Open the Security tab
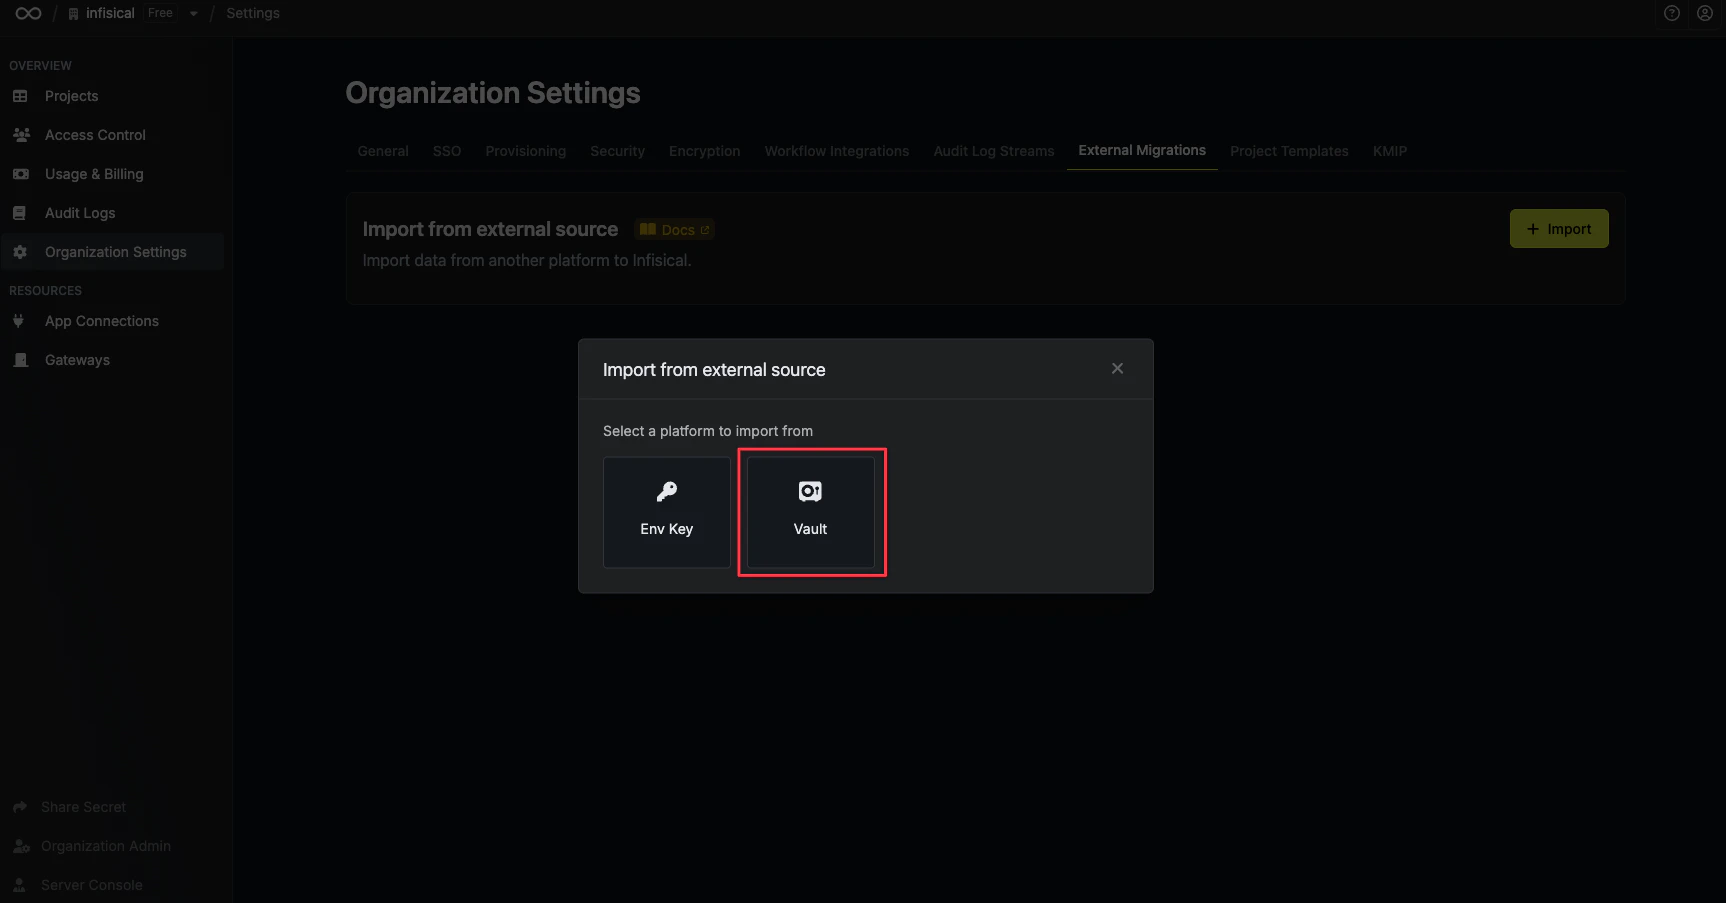 [x=617, y=151]
